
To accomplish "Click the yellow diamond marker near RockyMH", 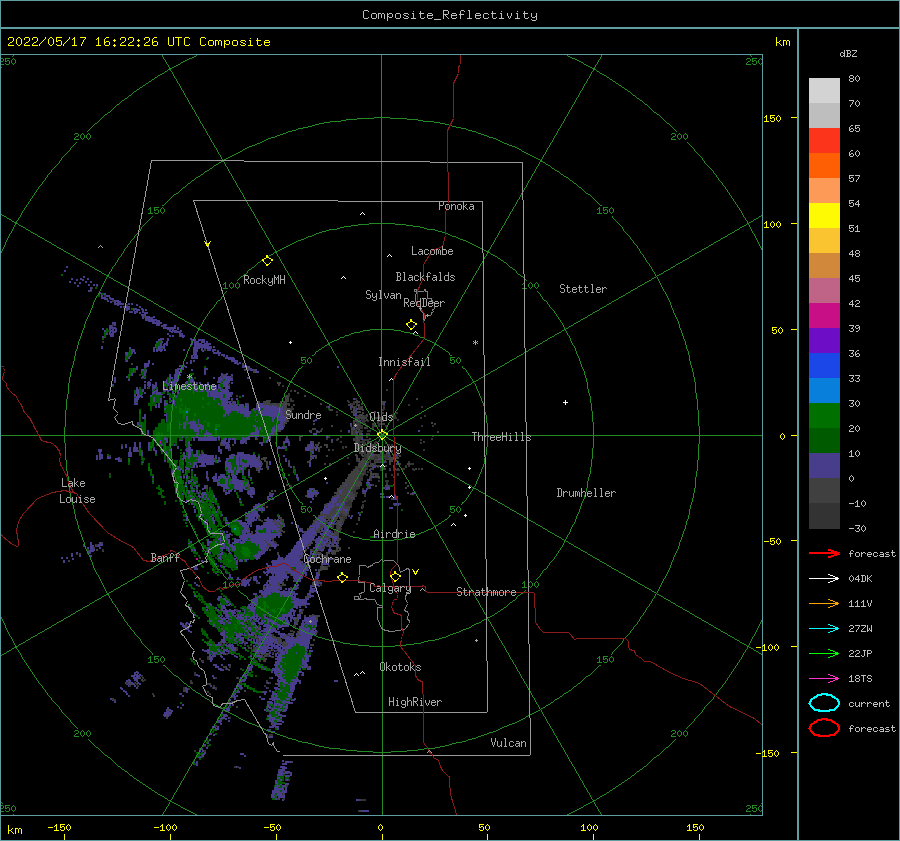I will click(x=267, y=261).
